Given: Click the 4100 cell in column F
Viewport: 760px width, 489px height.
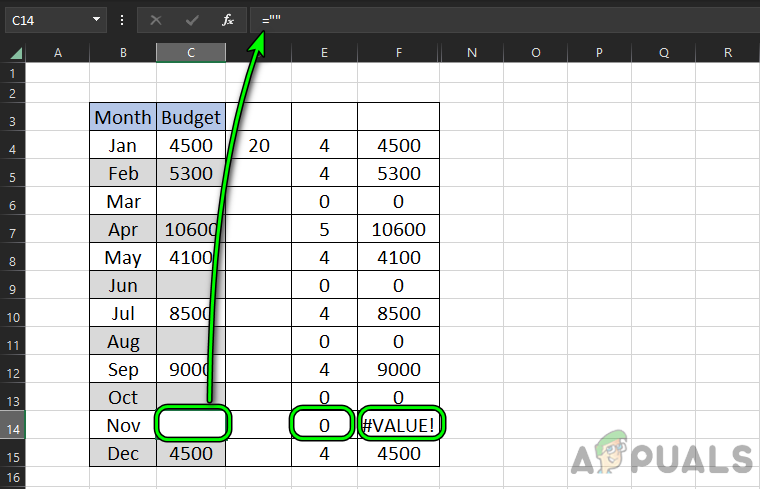Looking at the screenshot, I should (x=398, y=257).
